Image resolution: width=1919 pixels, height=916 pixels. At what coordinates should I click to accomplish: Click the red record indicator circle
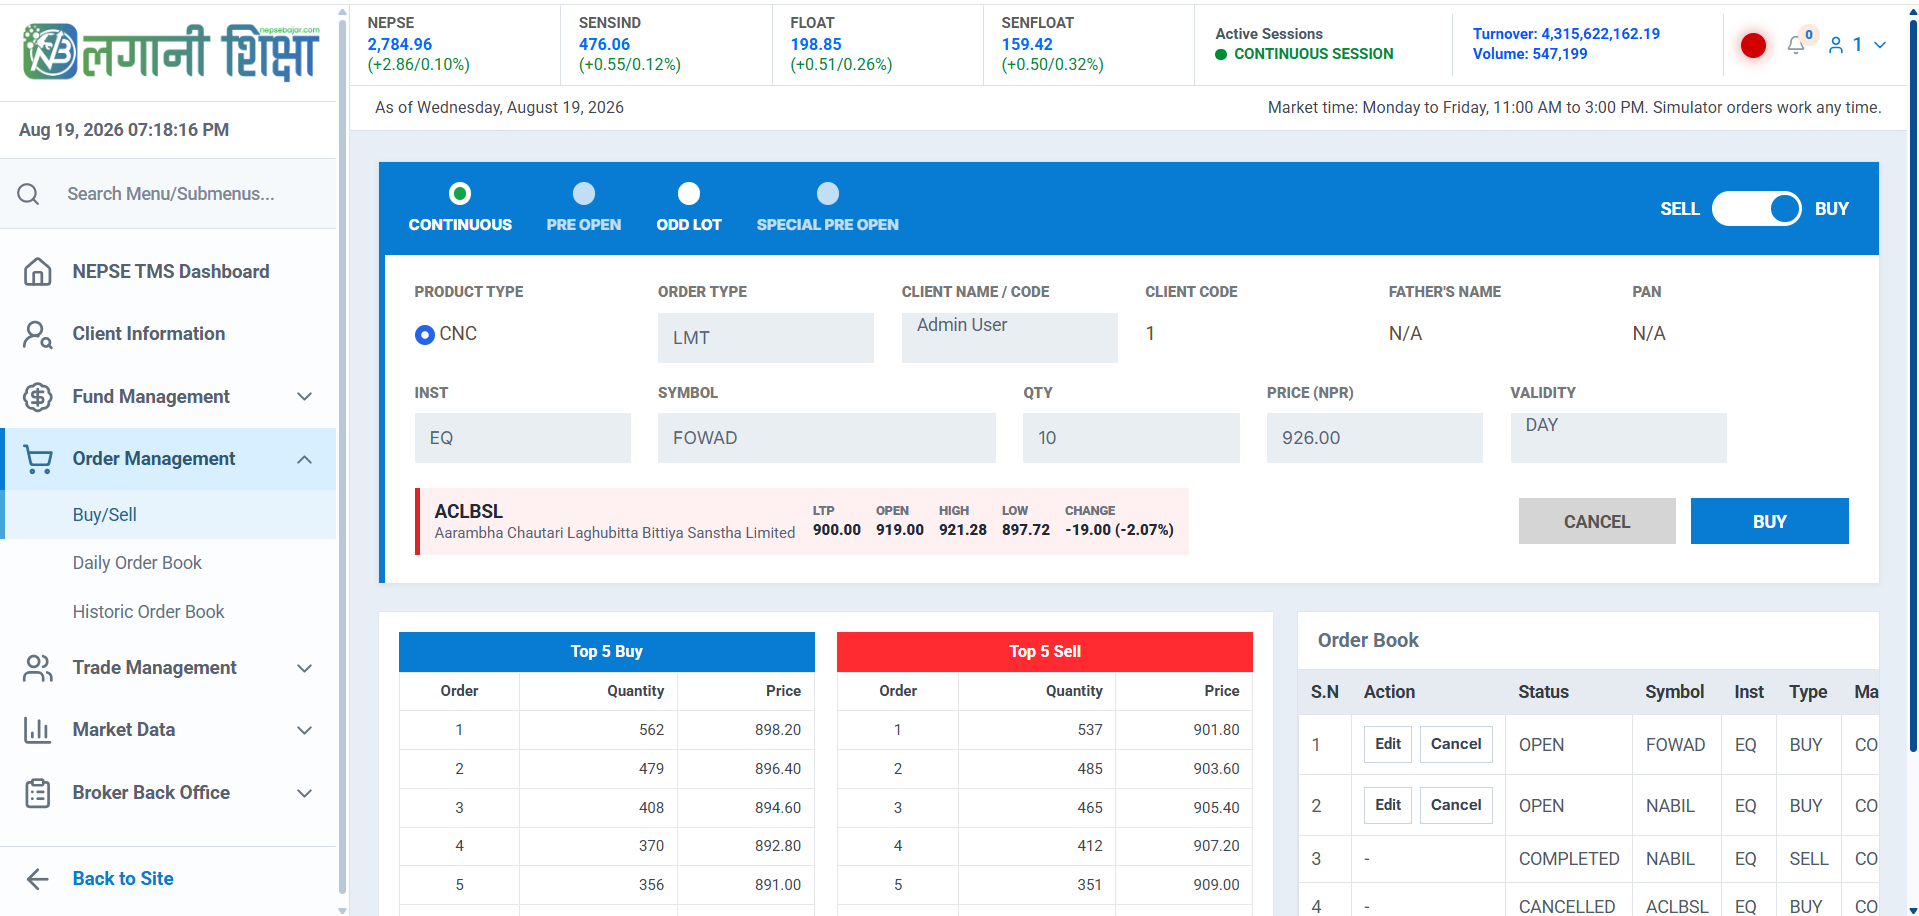tap(1753, 45)
